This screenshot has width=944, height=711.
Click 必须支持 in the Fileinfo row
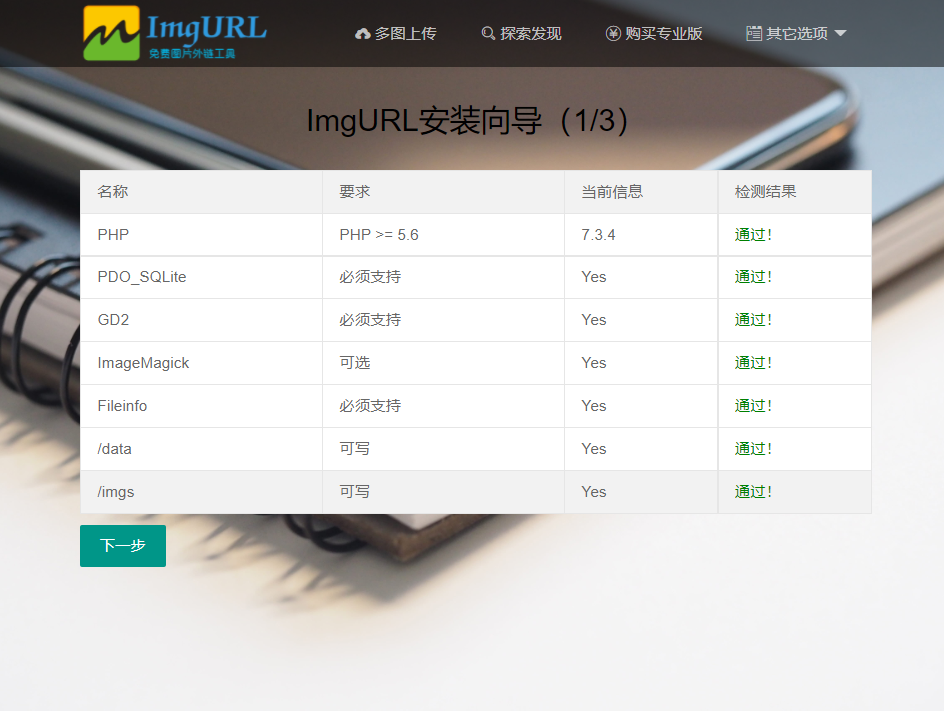(x=370, y=406)
